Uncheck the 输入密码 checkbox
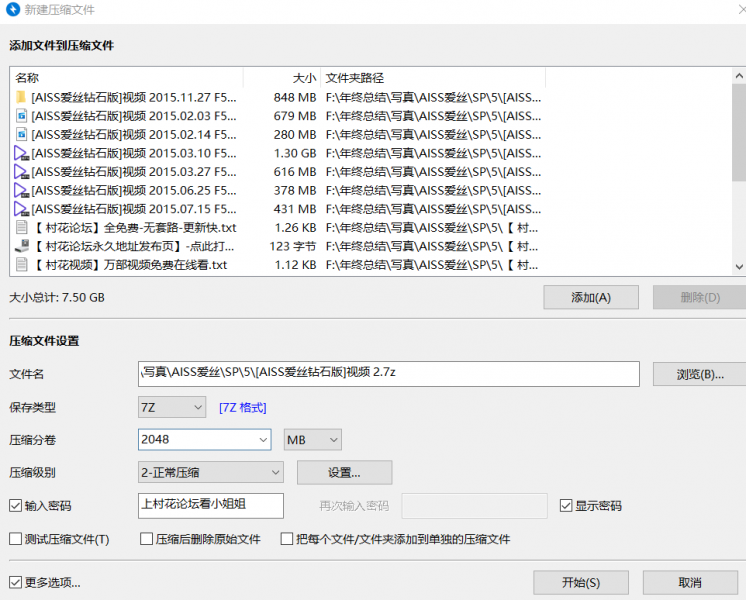746x600 pixels. click(x=16, y=506)
